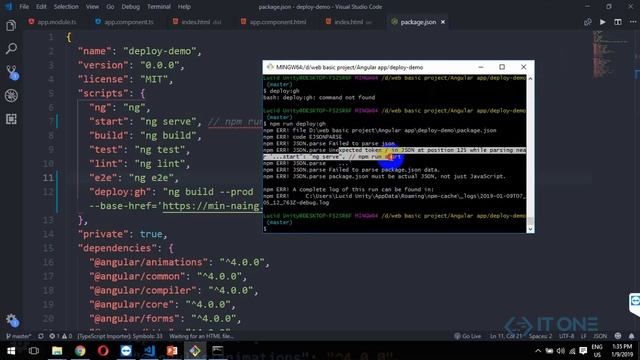Open File Explorer from the taskbar

(57, 351)
